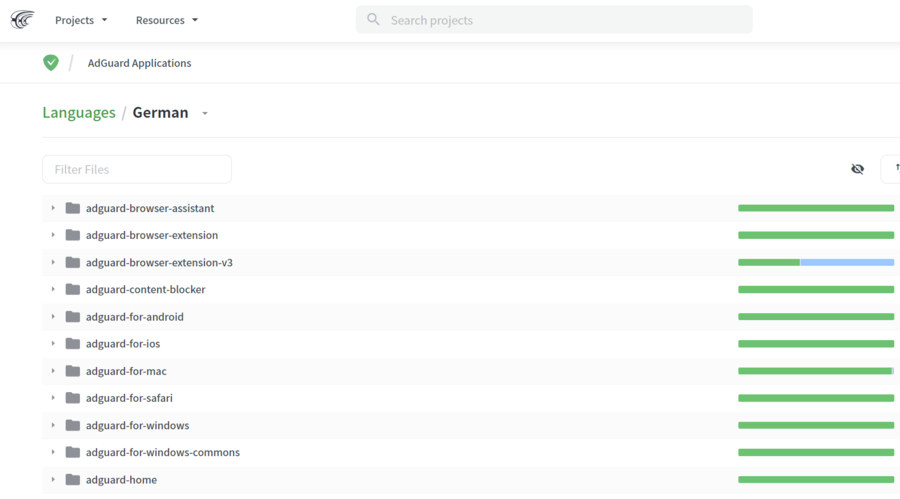Click the adguard-for-android folder icon

pyautogui.click(x=72, y=316)
